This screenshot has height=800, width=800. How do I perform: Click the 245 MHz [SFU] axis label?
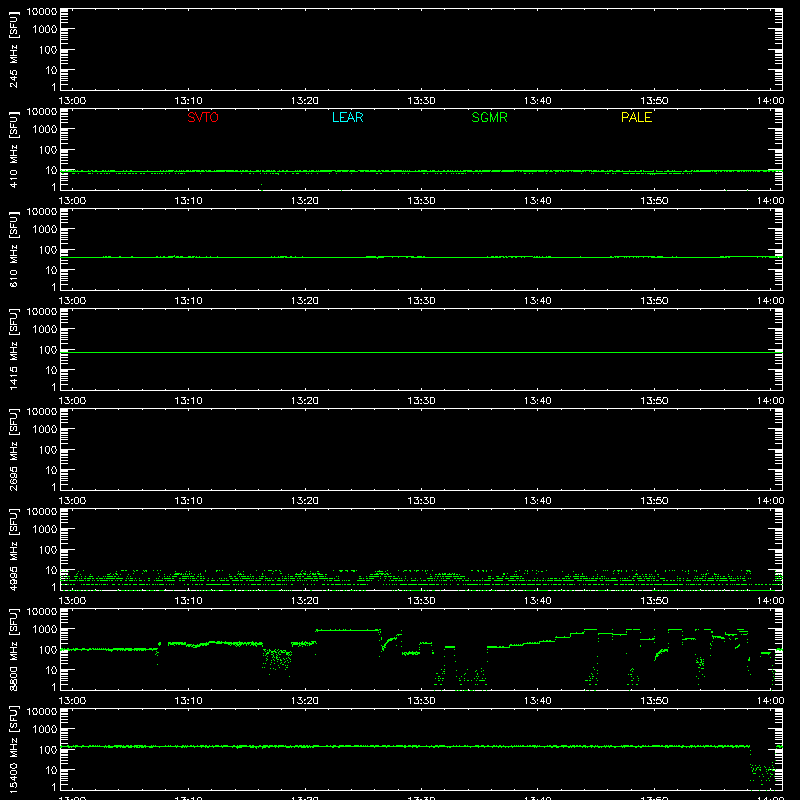pyautogui.click(x=13, y=49)
